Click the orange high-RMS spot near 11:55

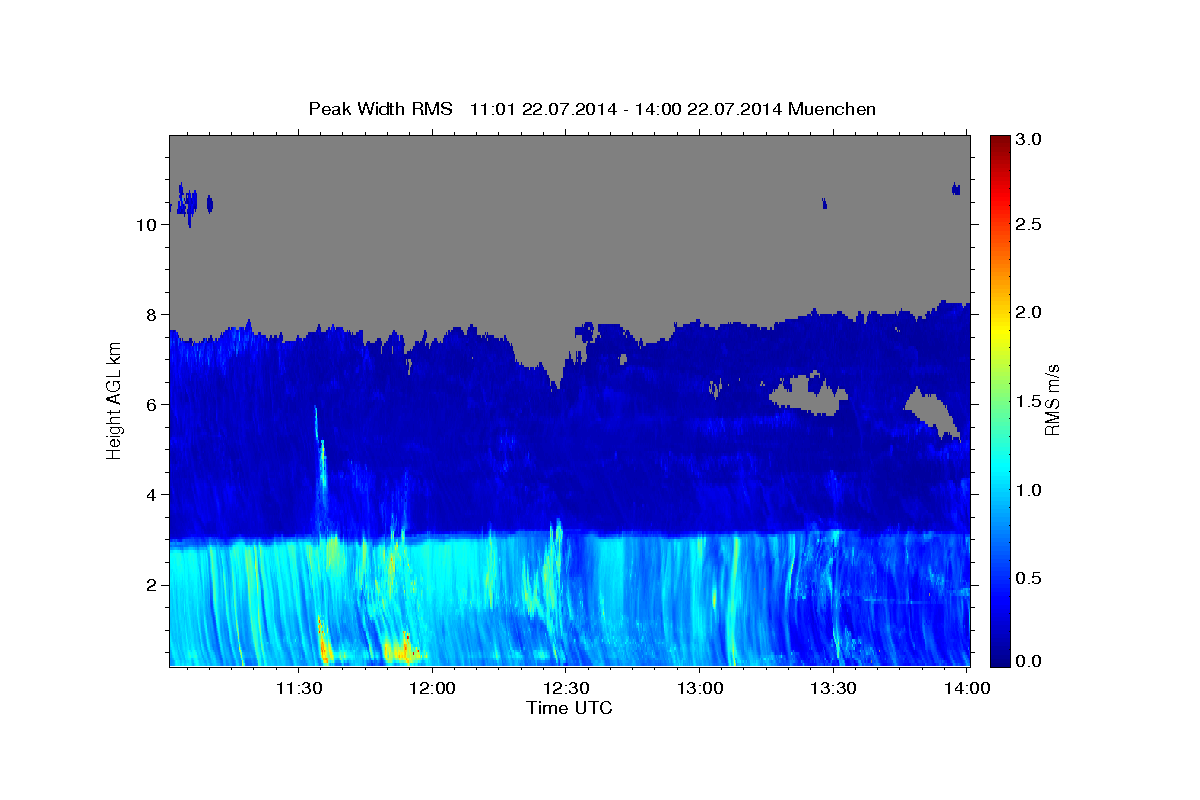(x=402, y=650)
